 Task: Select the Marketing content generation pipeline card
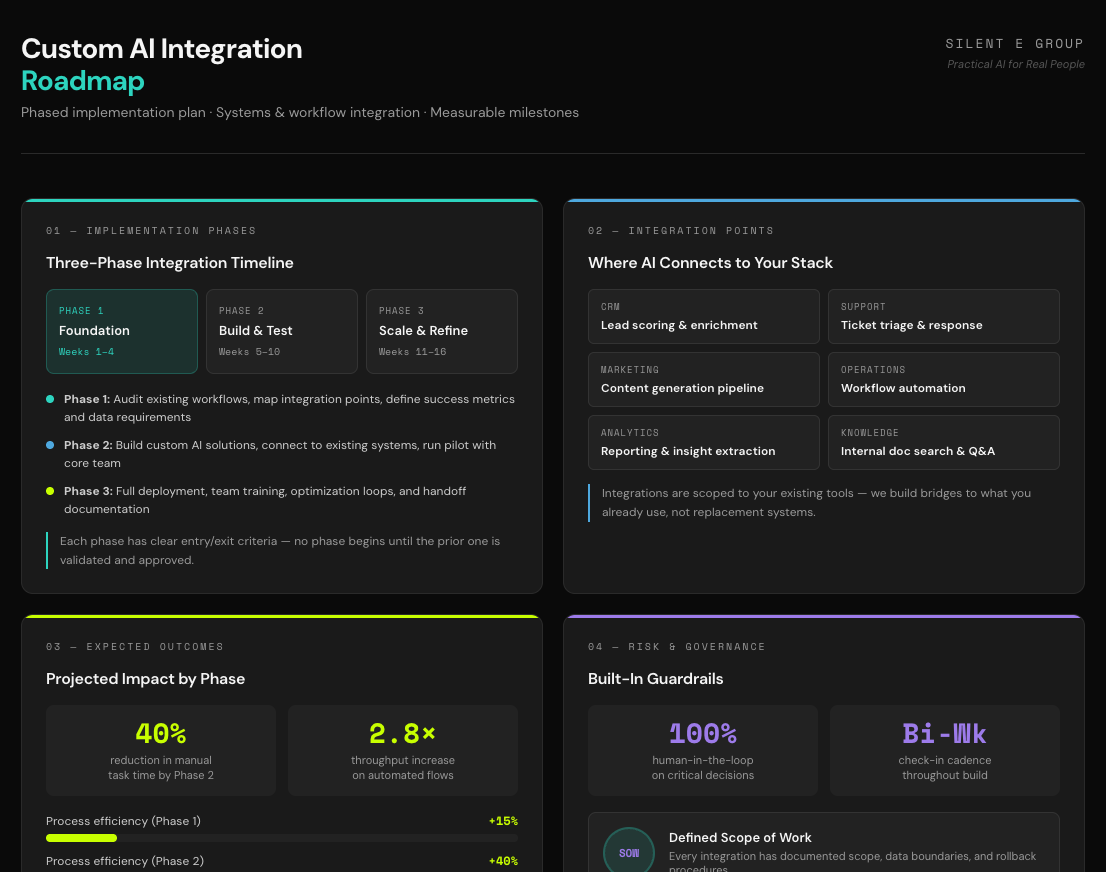pos(703,379)
